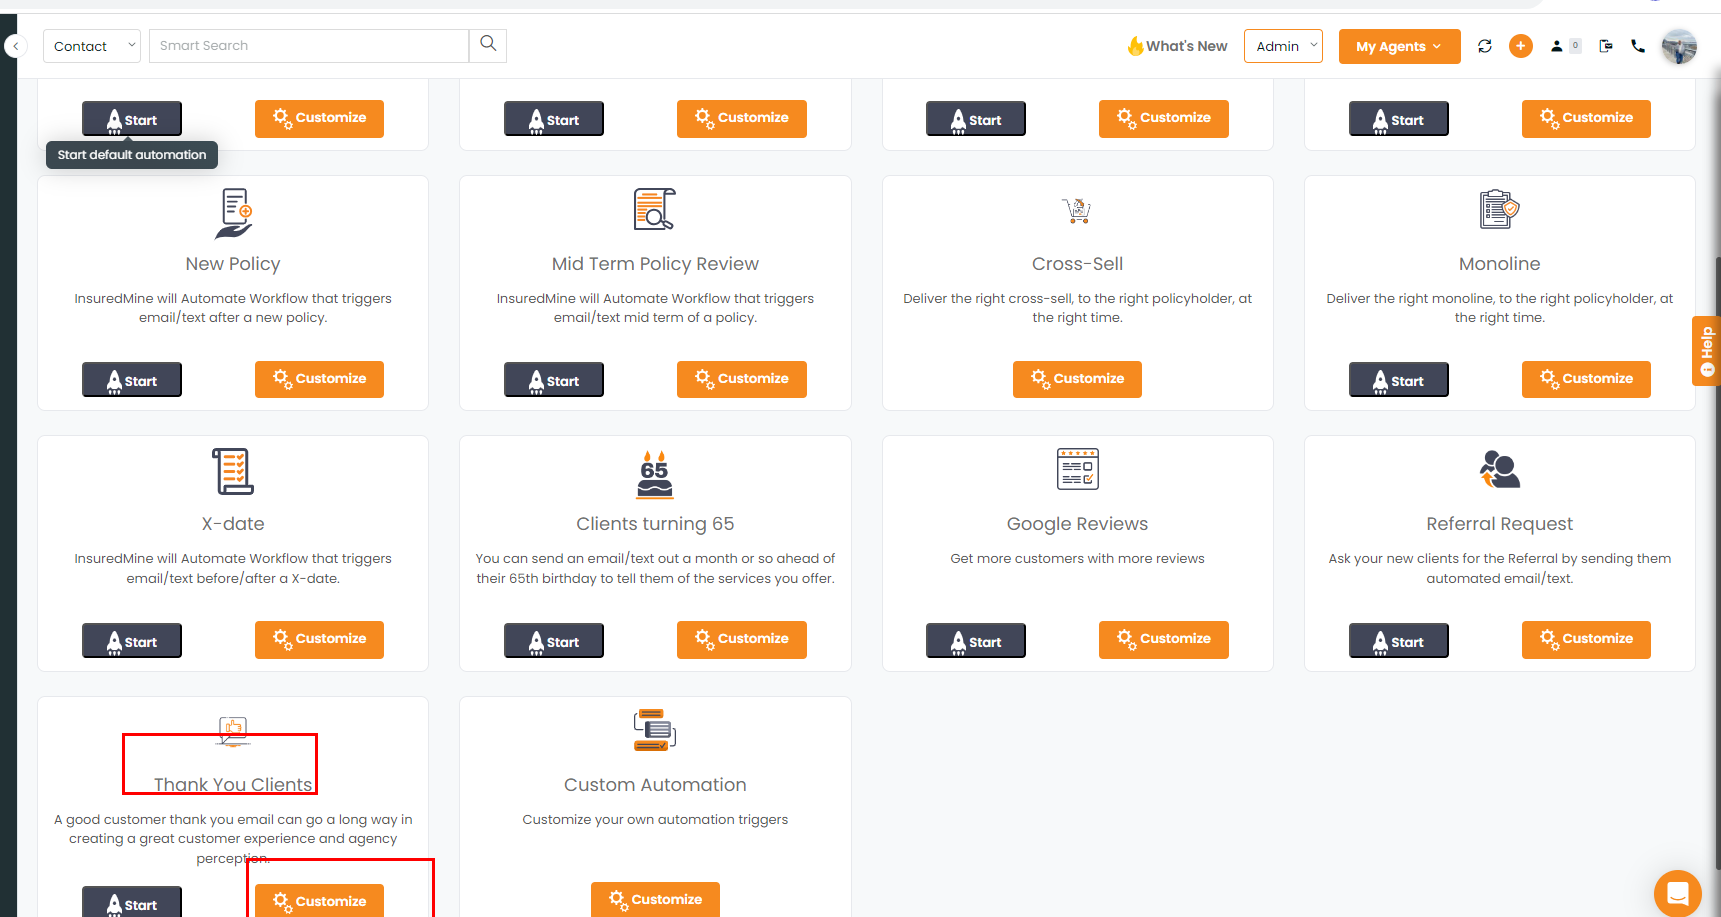Click the Cross-Sell cart icon

tap(1077, 210)
